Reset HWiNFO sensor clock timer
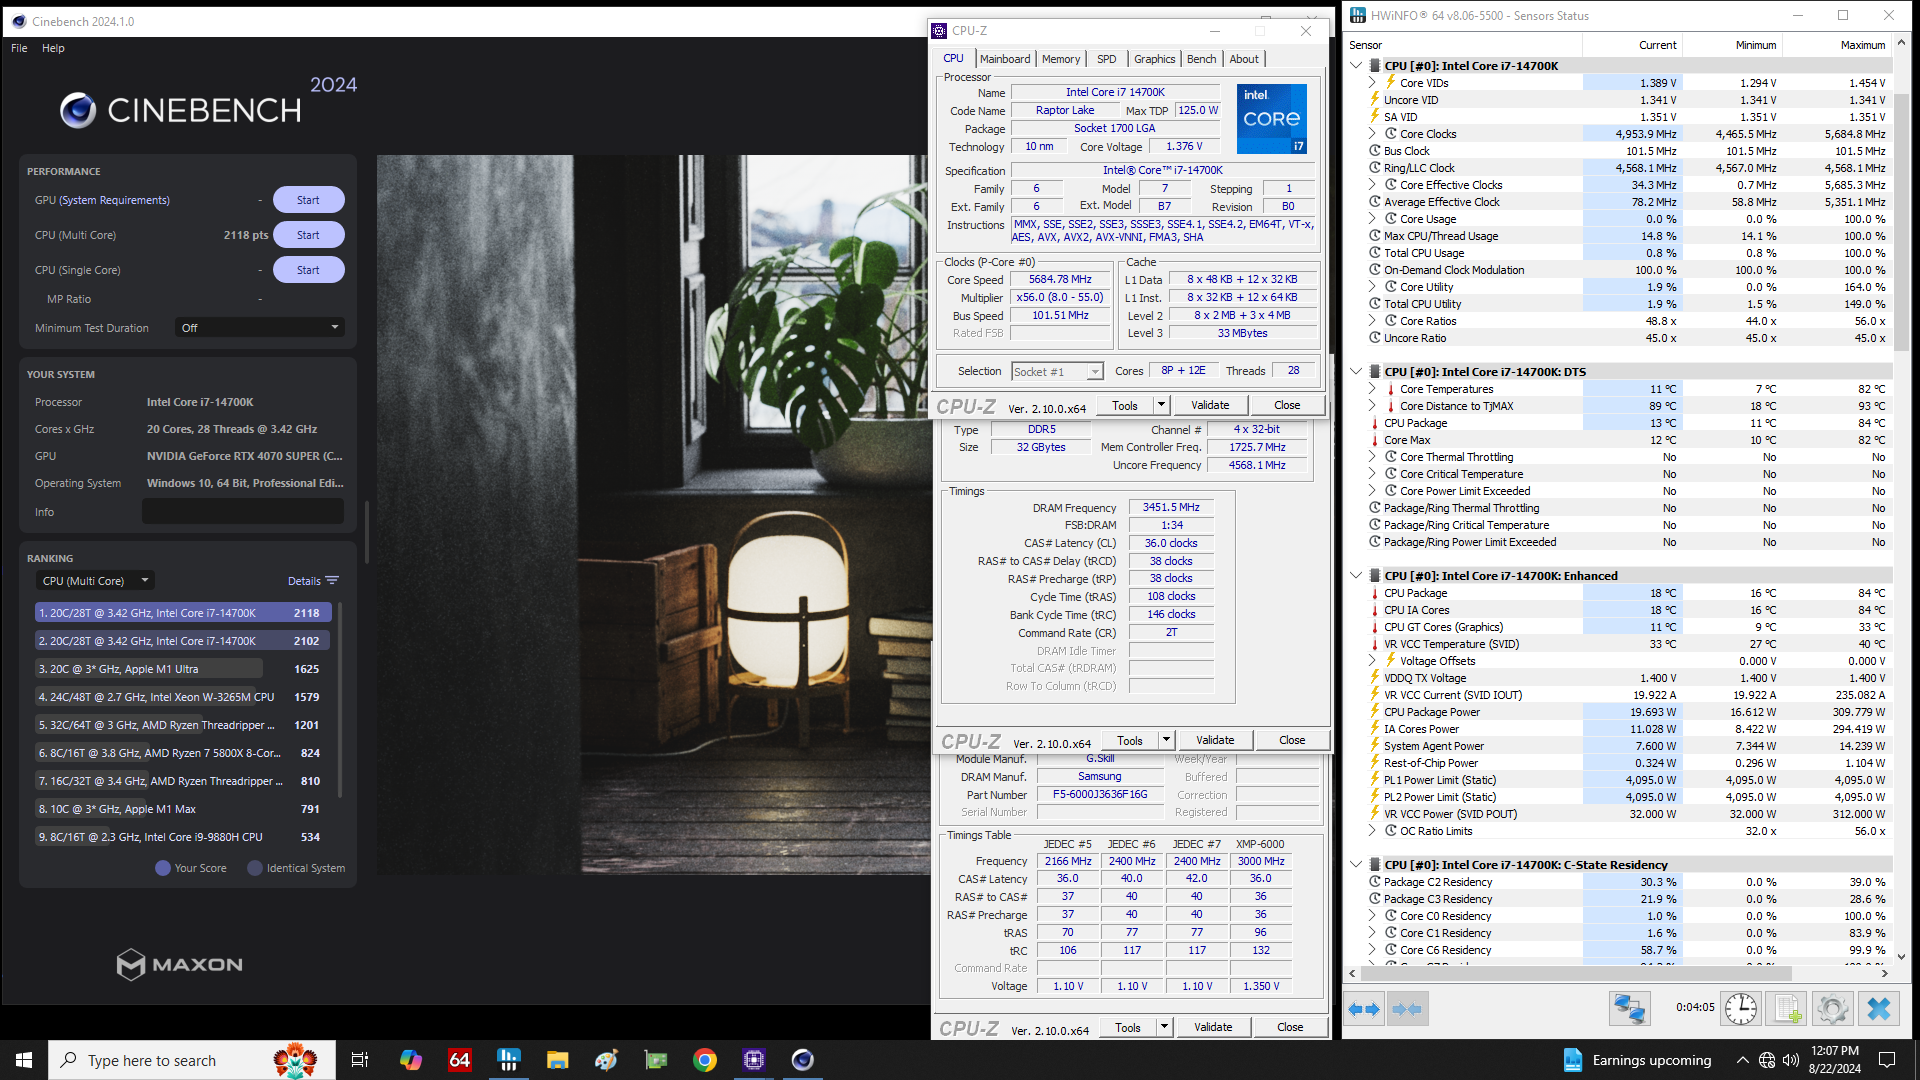The image size is (1920, 1080). coord(1741,1009)
